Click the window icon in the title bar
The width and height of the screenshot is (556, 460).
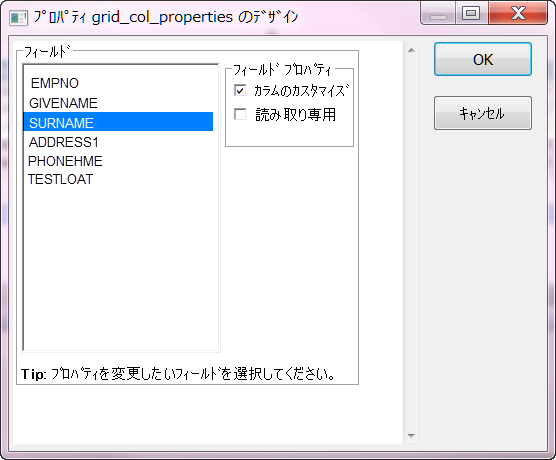coord(18,17)
